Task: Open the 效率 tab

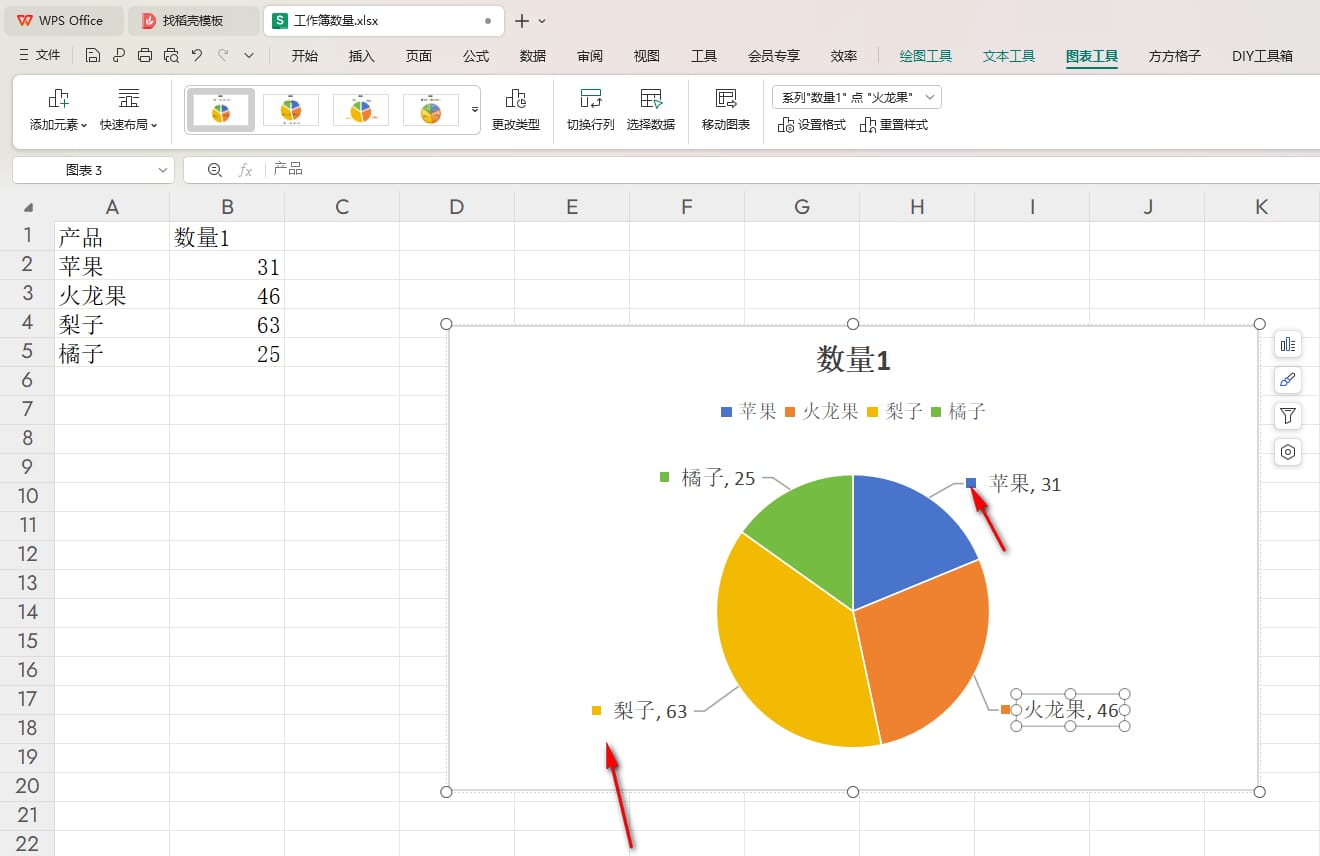Action: tap(844, 56)
